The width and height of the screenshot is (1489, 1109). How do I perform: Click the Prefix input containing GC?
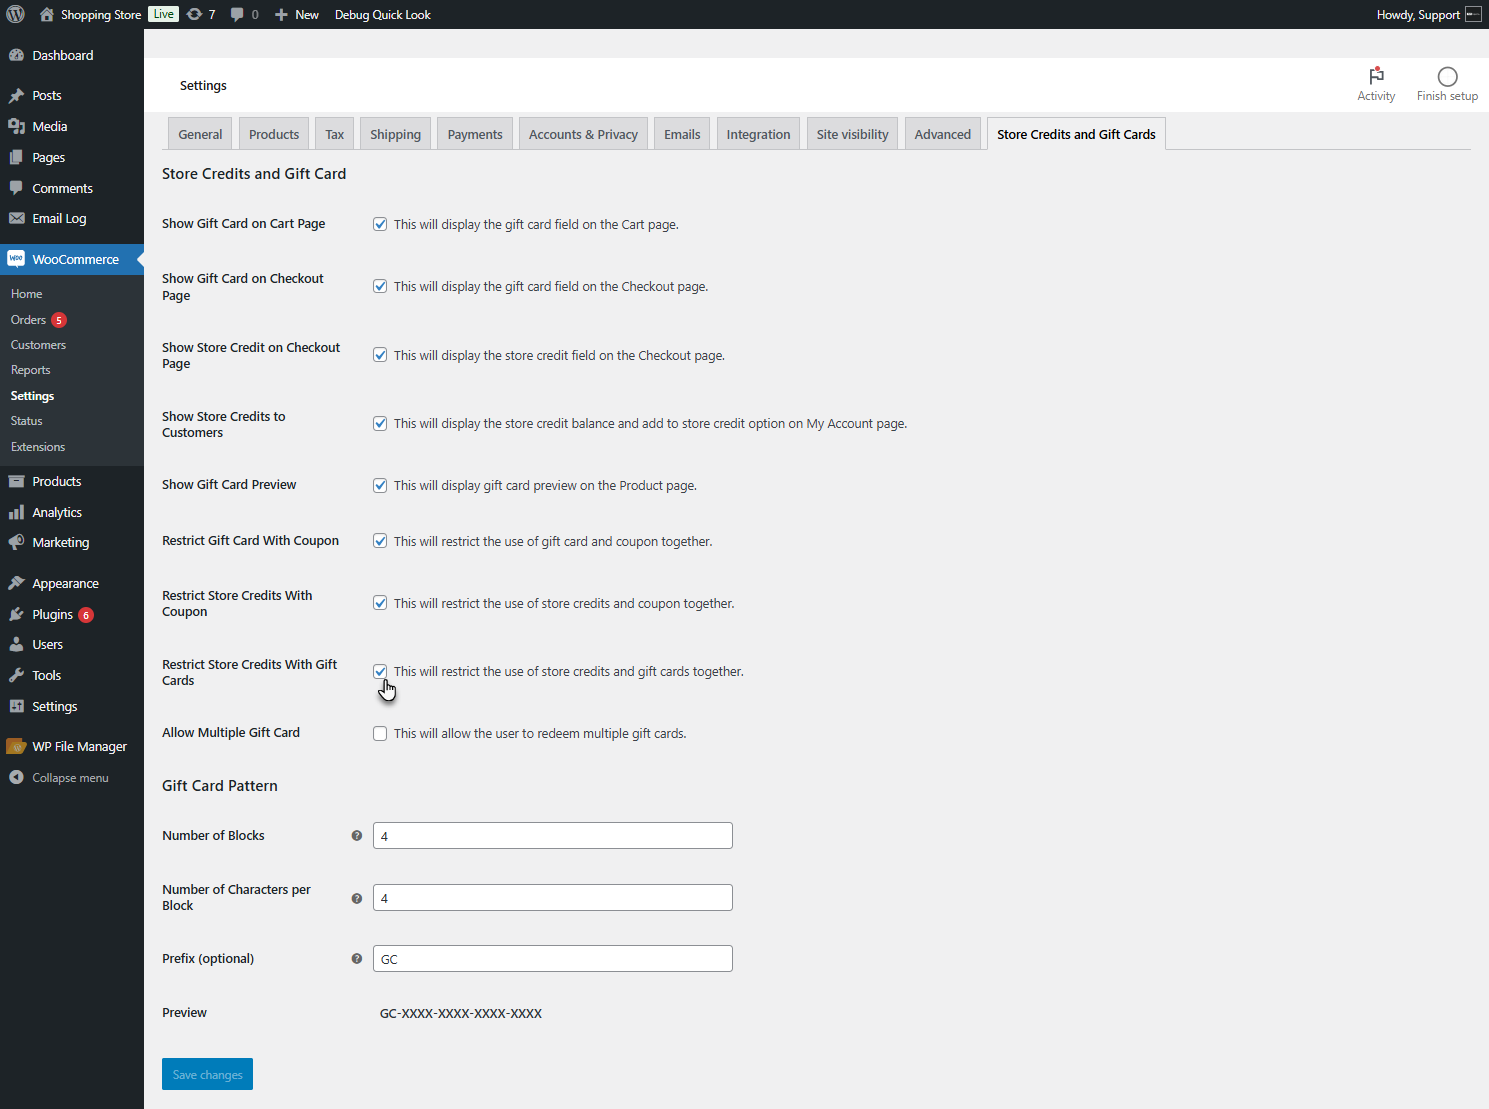[552, 959]
